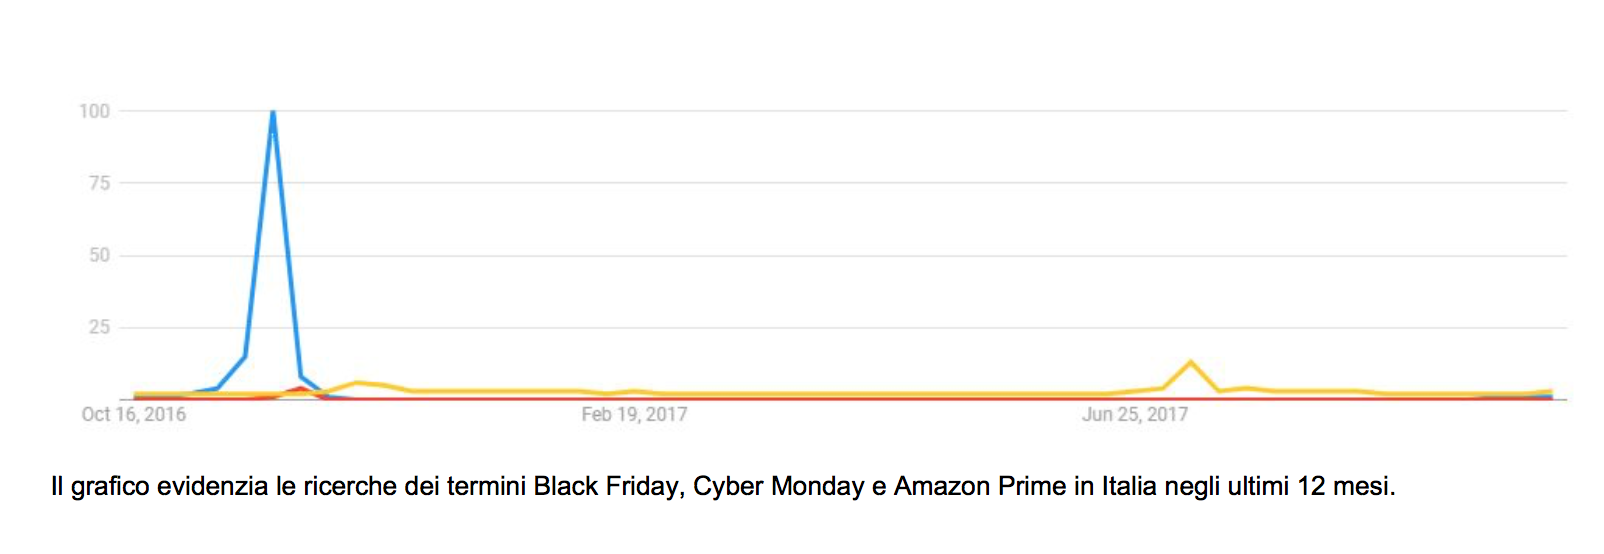Click the Jun 25, 2017 axis label
The width and height of the screenshot is (1604, 554).
click(x=1135, y=414)
